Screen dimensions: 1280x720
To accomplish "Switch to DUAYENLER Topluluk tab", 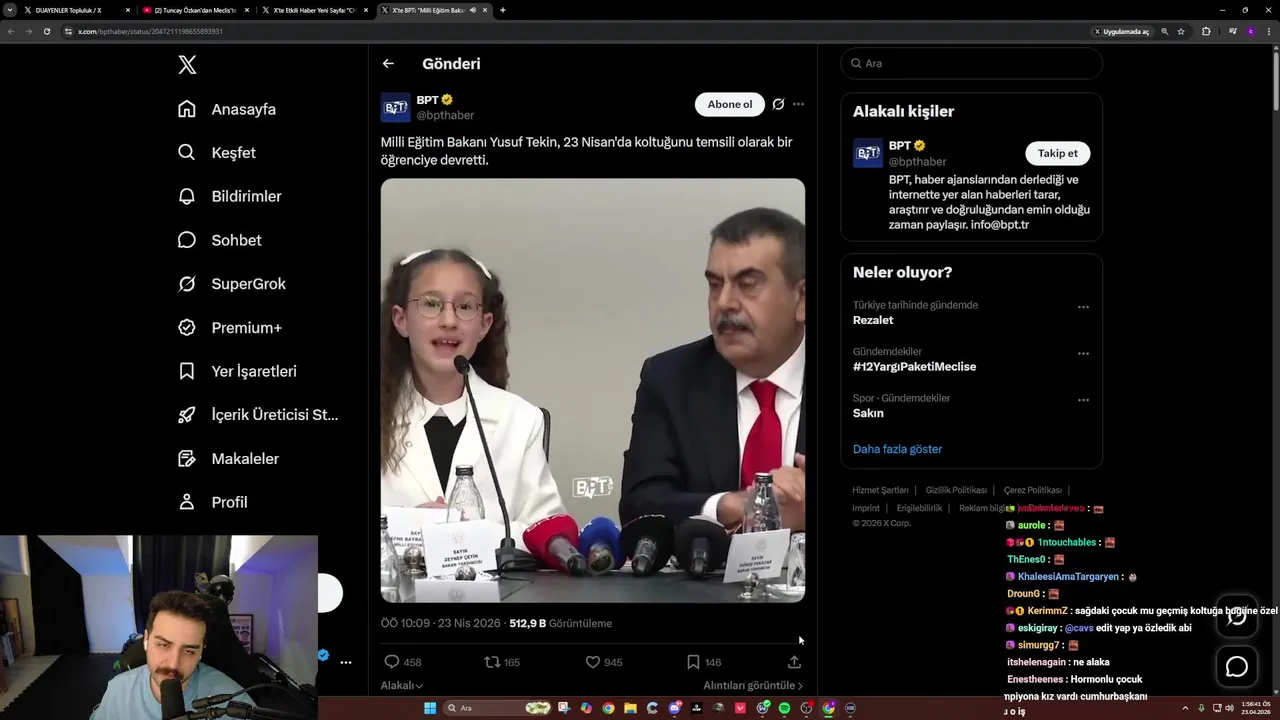I will coord(75,10).
